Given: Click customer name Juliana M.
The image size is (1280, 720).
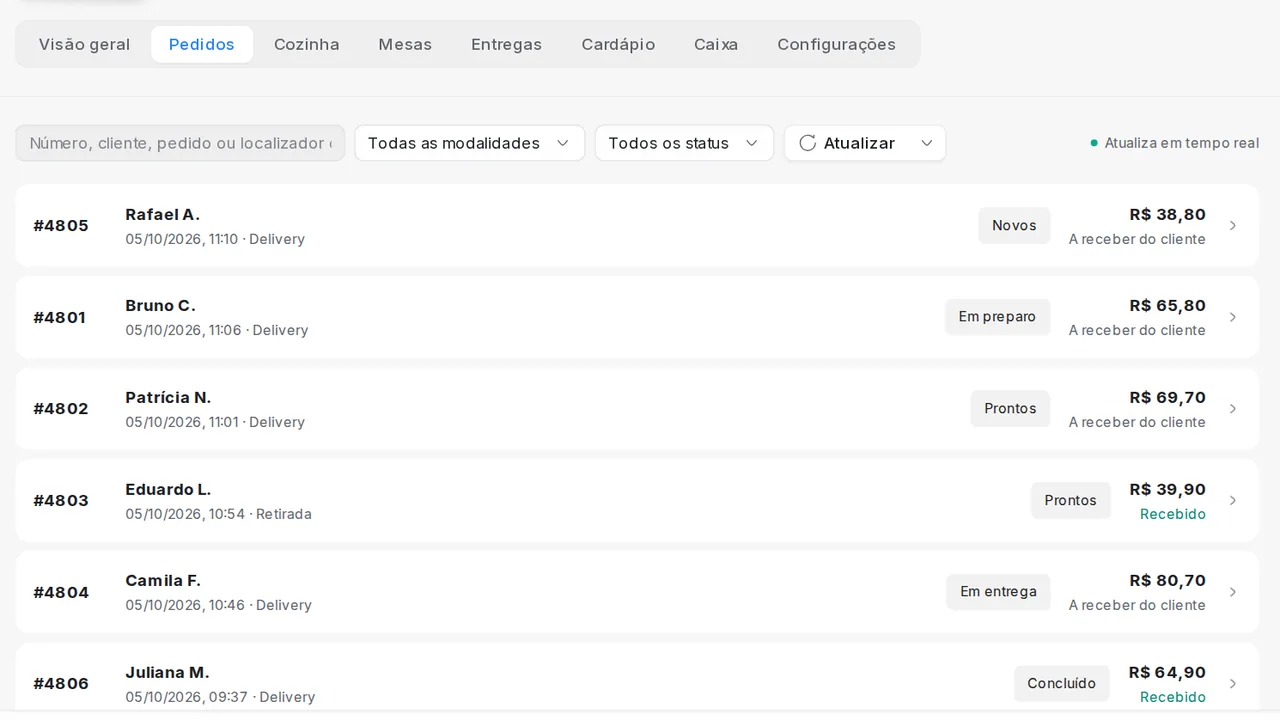Looking at the screenshot, I should (x=167, y=673).
